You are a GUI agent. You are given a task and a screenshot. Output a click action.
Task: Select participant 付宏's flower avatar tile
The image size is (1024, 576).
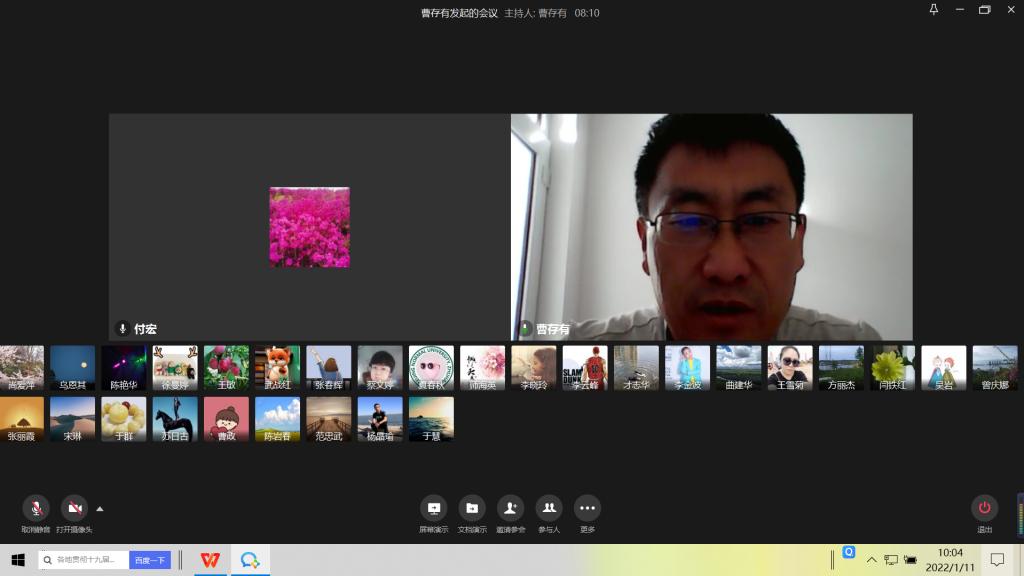pos(309,227)
